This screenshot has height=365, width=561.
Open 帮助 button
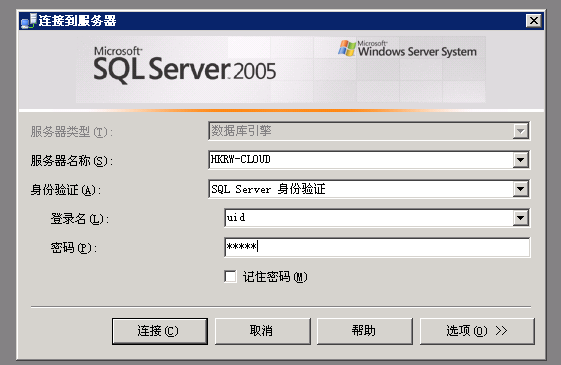click(x=365, y=331)
